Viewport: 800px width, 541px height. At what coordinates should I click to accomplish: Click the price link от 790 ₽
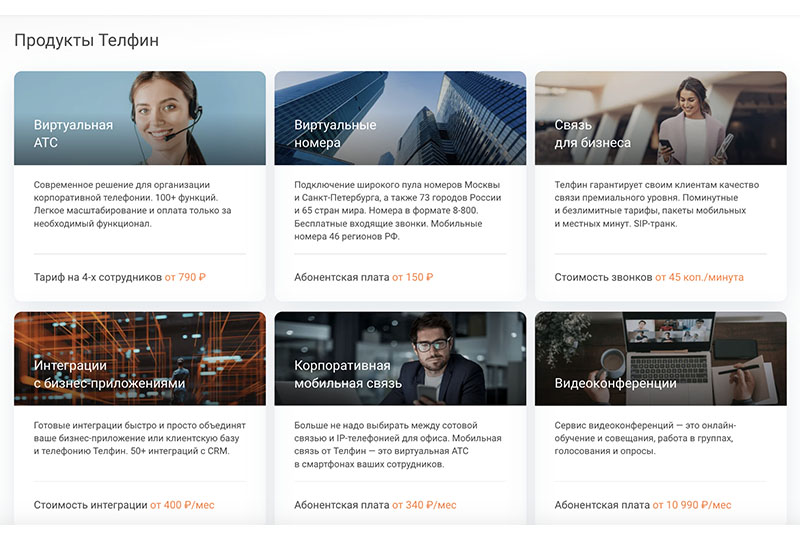click(185, 277)
